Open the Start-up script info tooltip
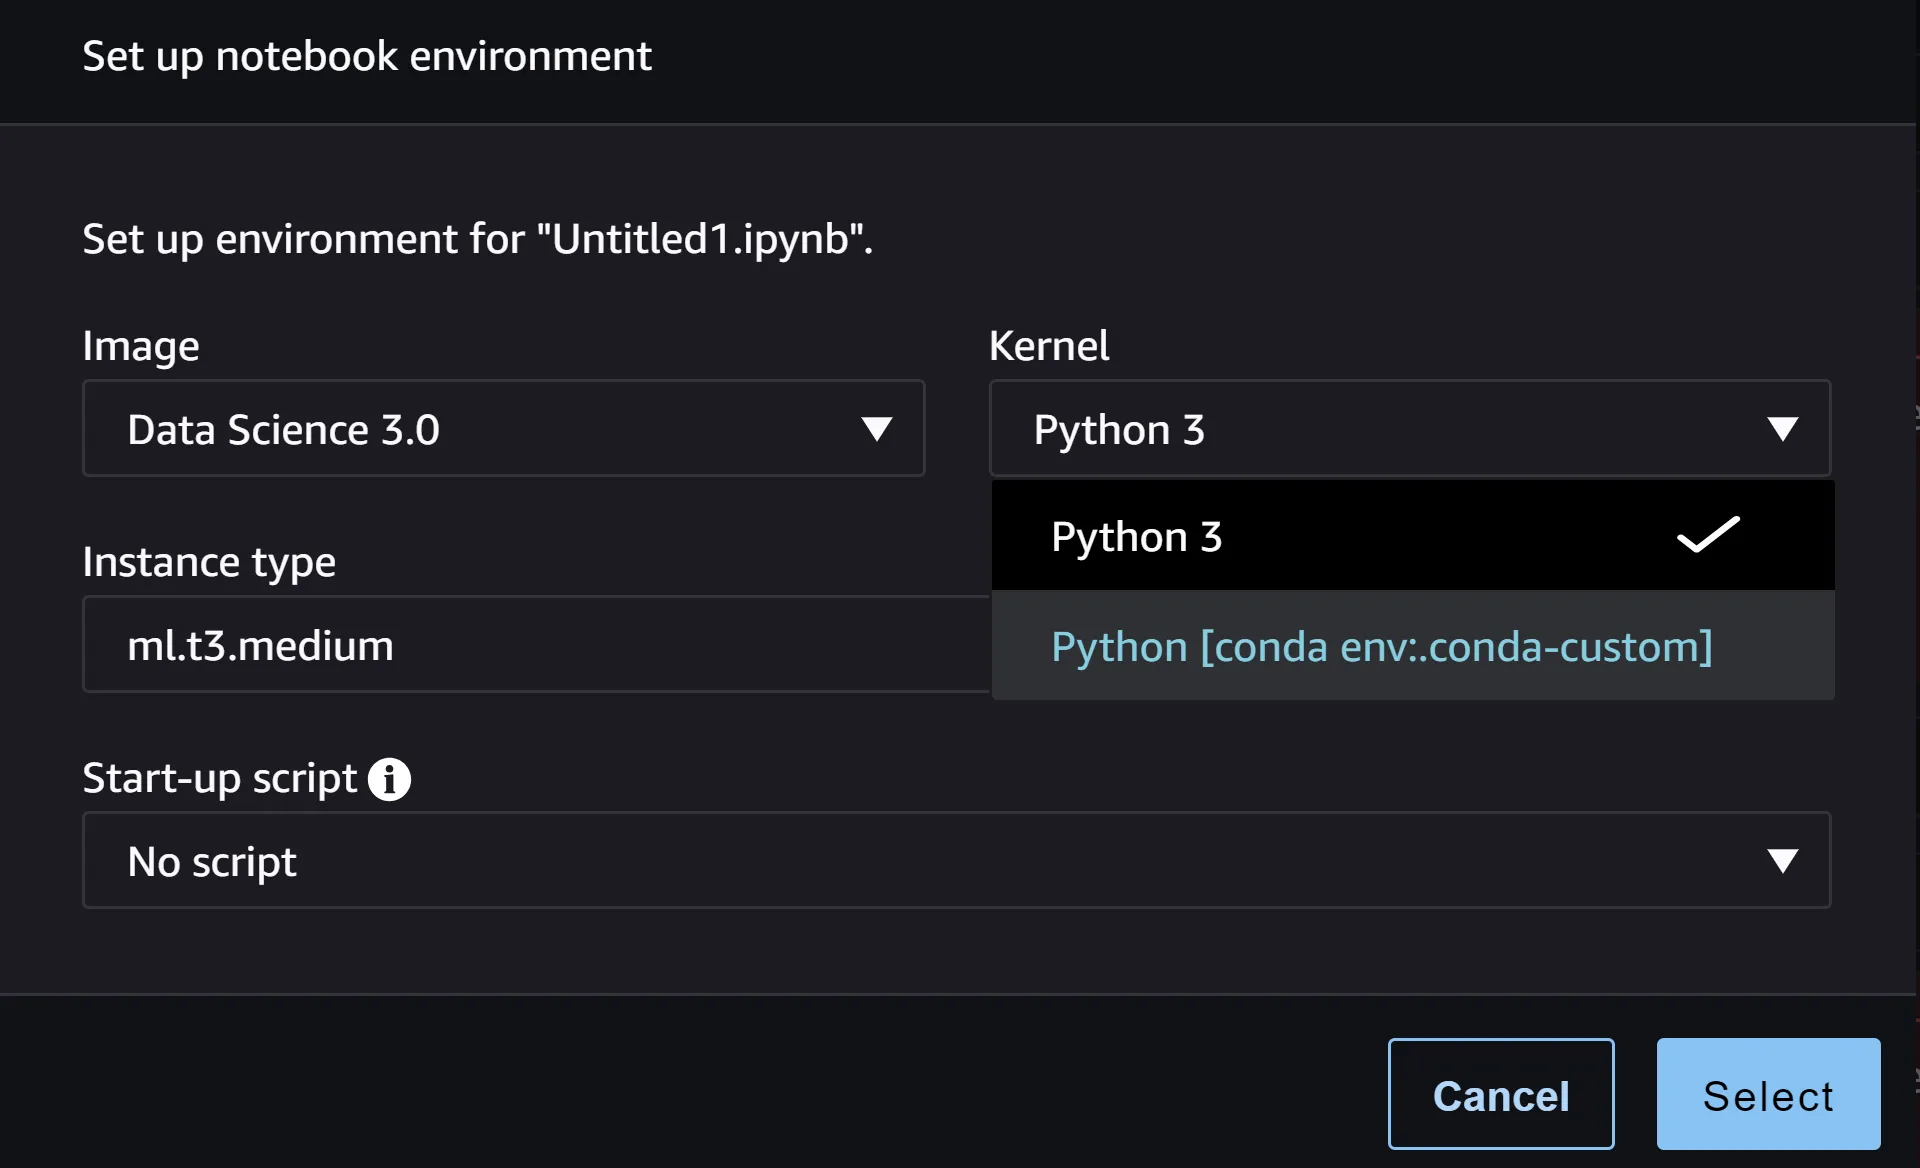 [x=390, y=779]
